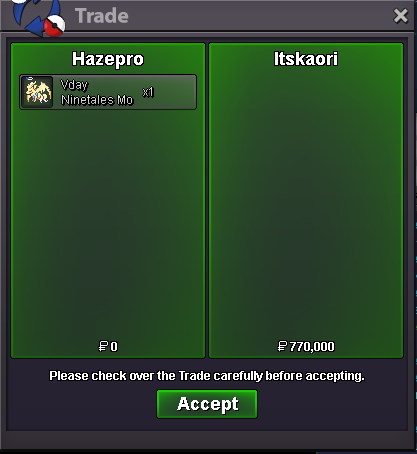Screen dimensions: 417x454
Task: Click the Vday Ninetales Mount sprite icon
Action: pos(38,92)
